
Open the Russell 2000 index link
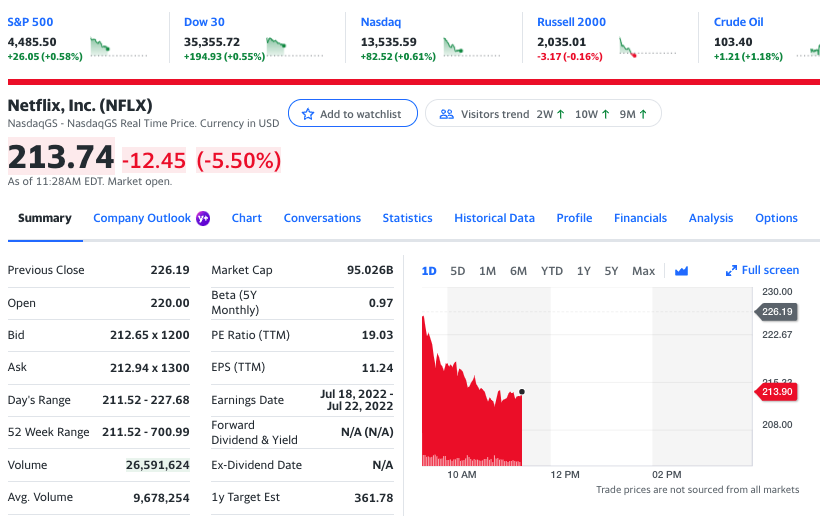571,22
